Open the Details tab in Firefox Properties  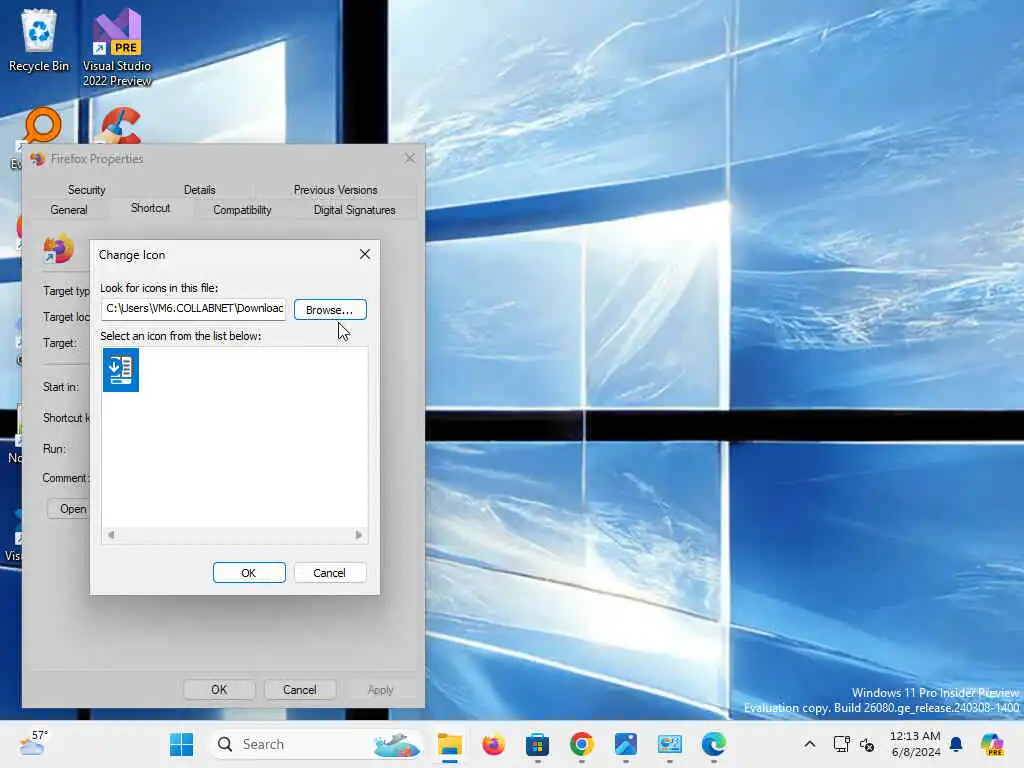click(199, 190)
